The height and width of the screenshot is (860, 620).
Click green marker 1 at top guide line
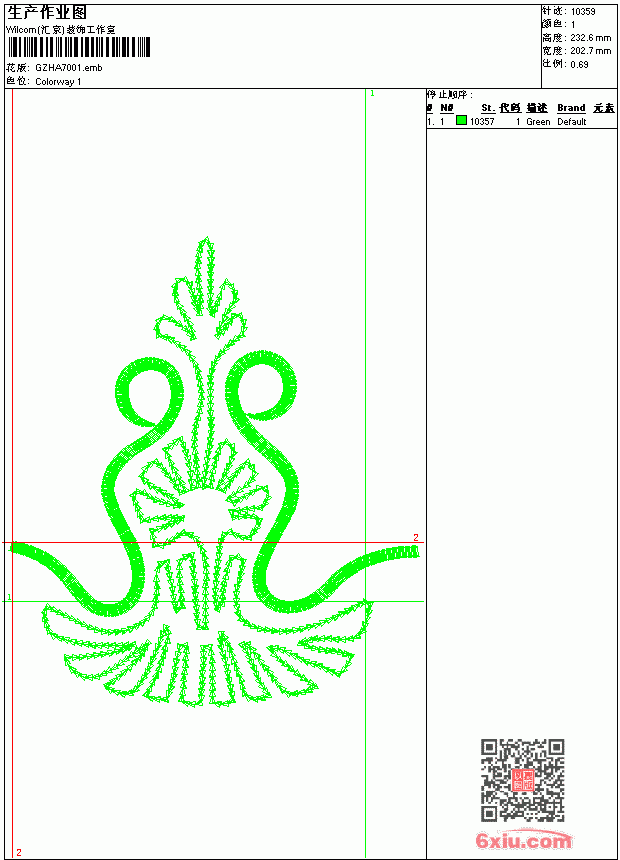(373, 94)
